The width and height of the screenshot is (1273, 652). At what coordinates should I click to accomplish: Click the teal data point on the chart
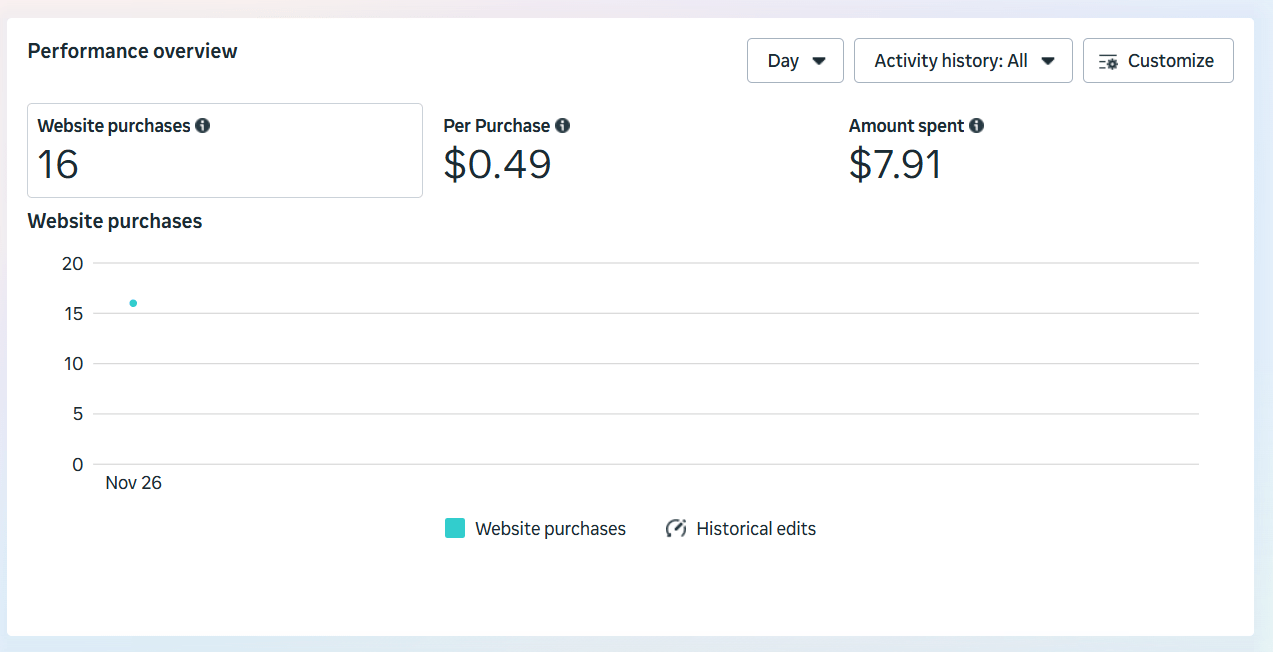tap(133, 303)
